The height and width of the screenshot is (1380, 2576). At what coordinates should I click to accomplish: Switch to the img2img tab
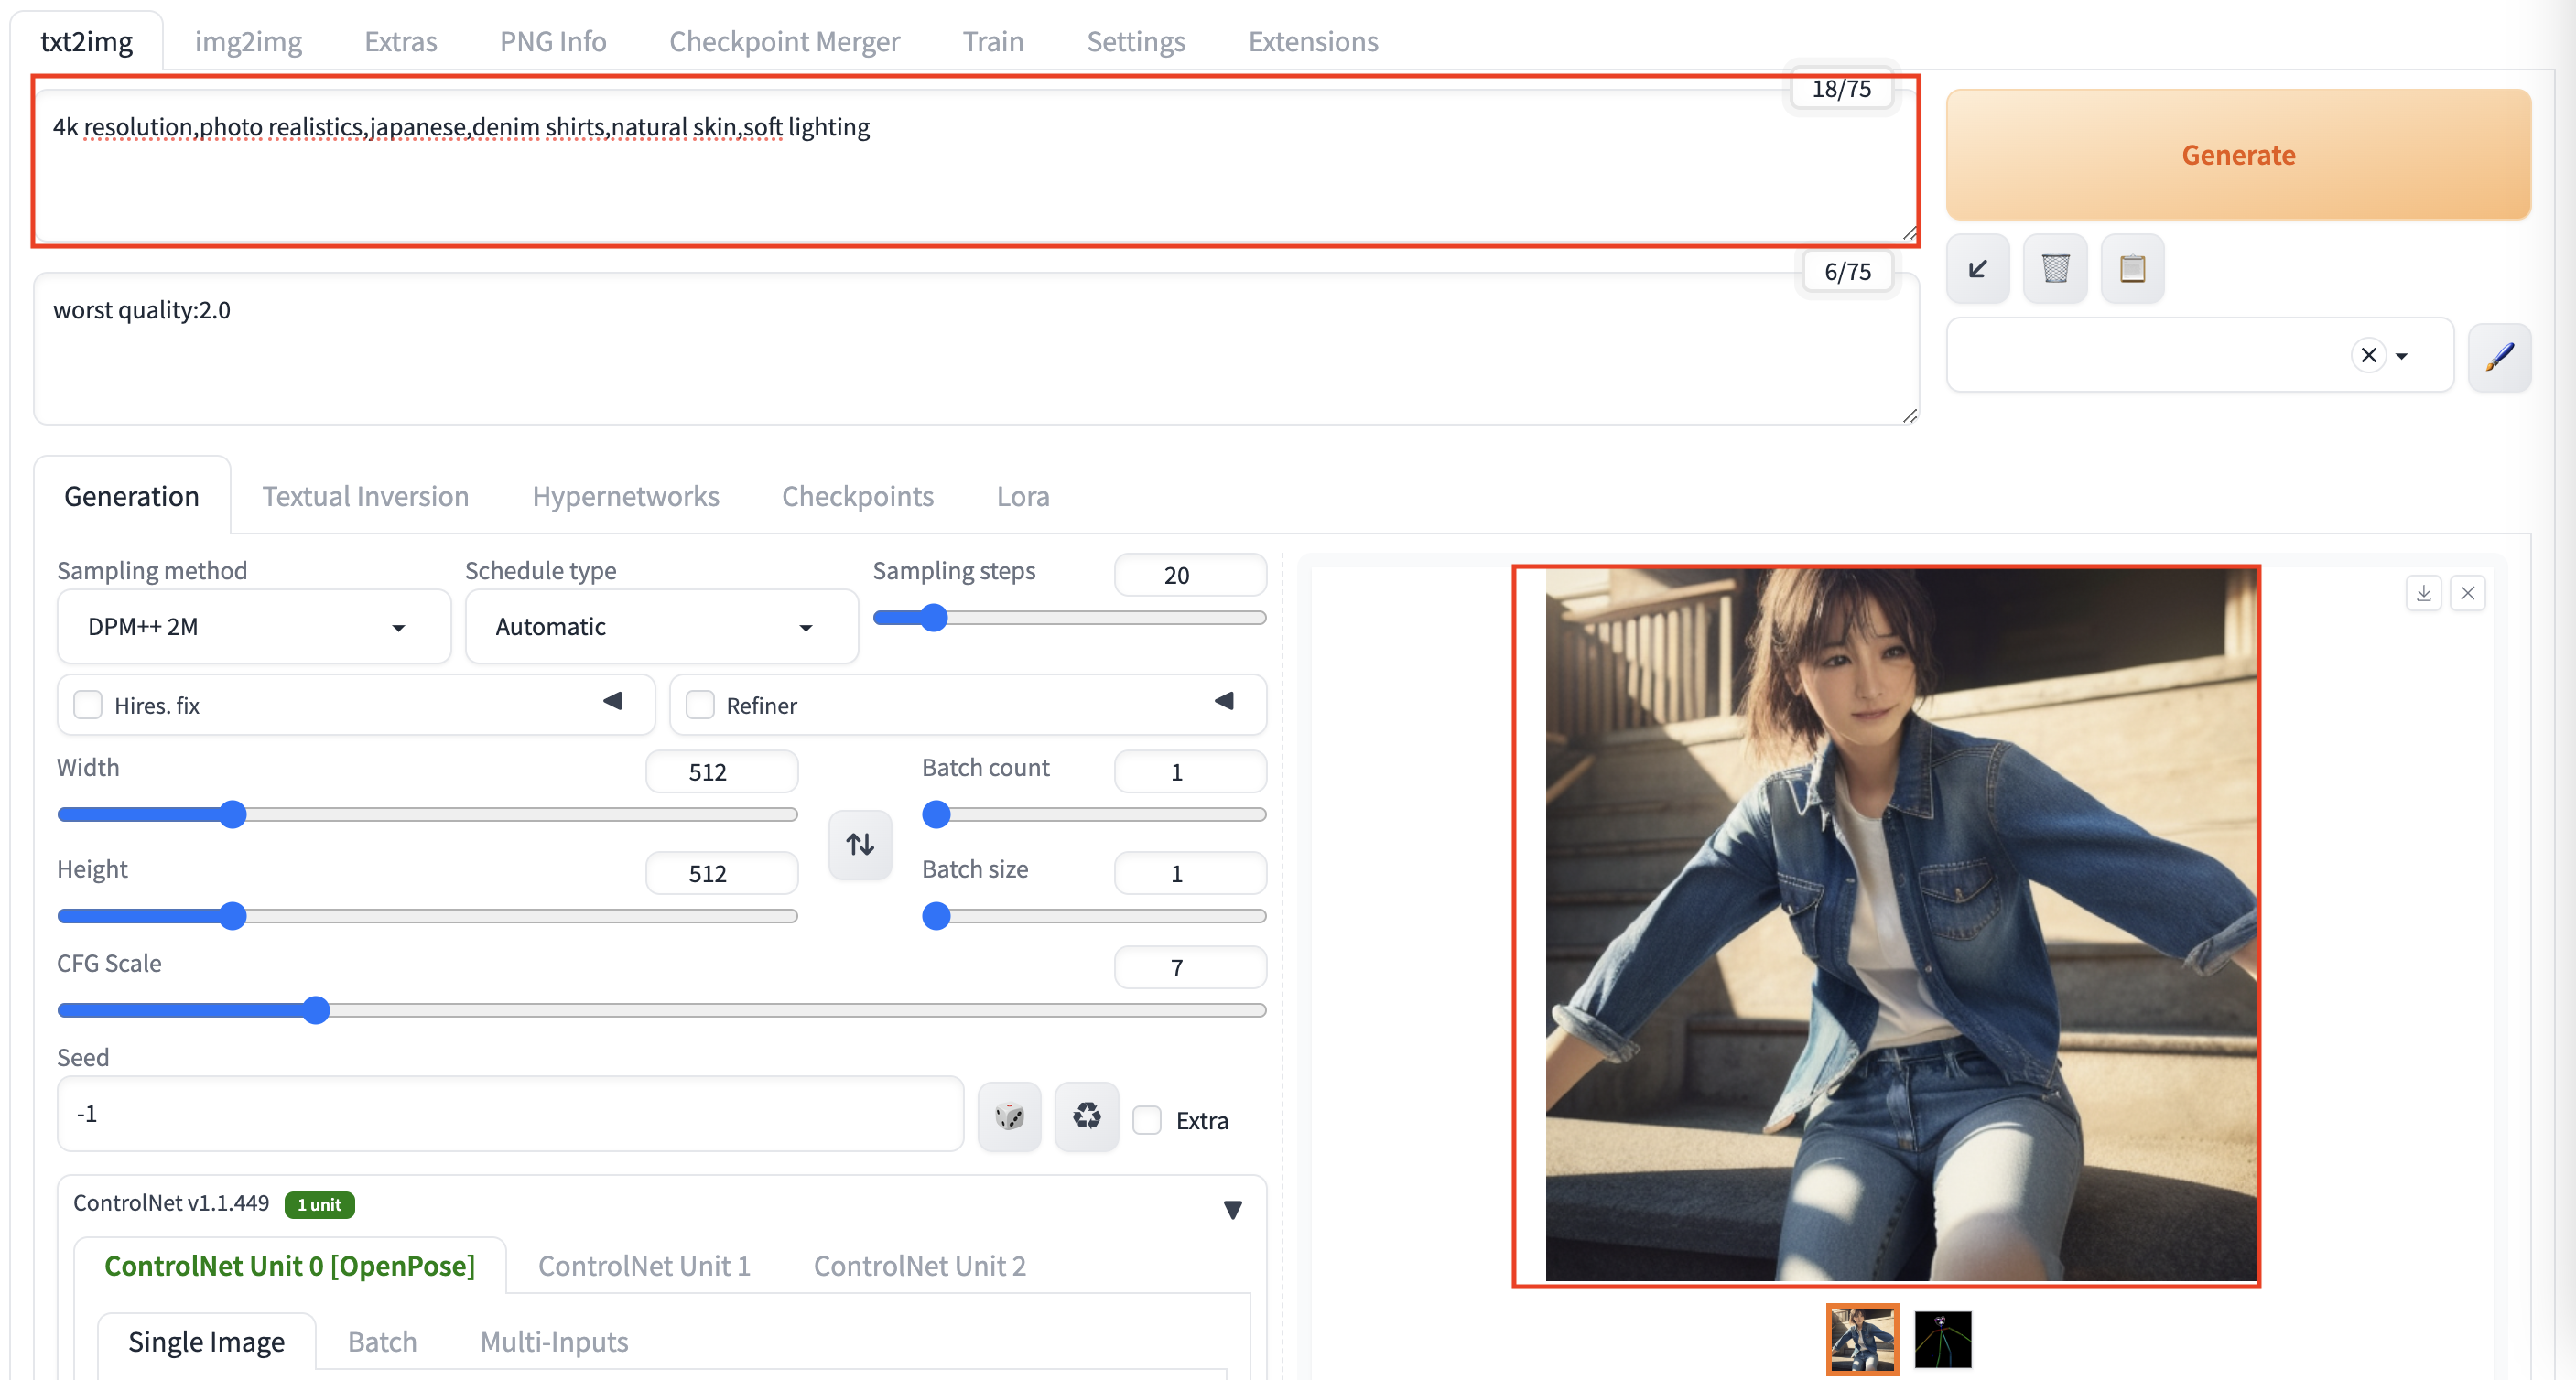[249, 41]
